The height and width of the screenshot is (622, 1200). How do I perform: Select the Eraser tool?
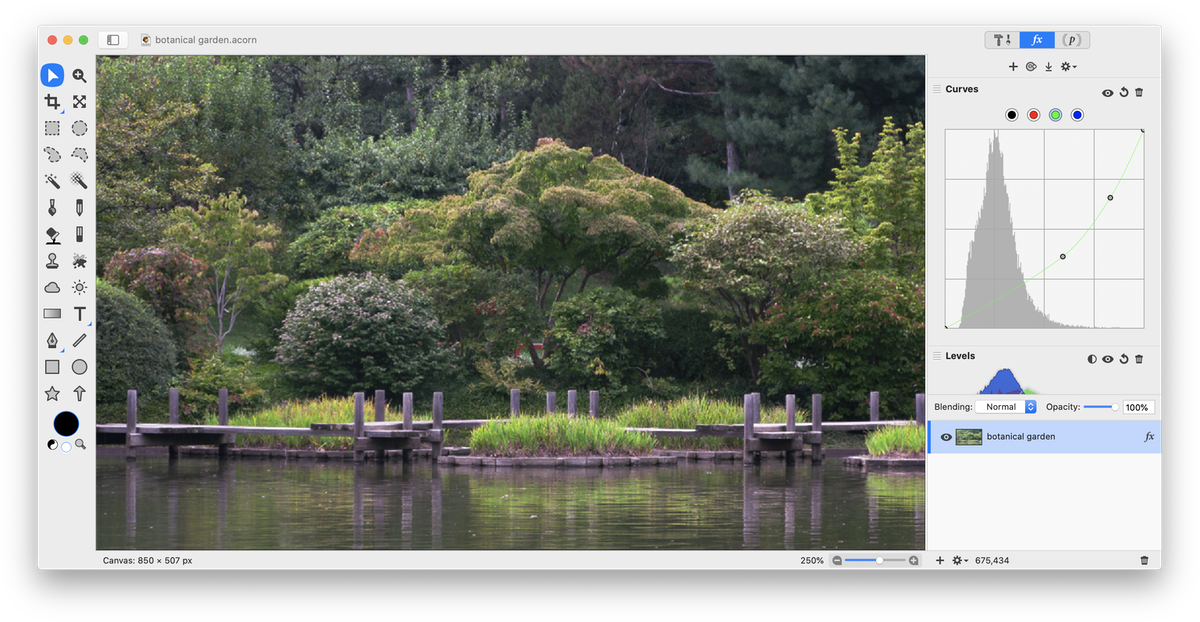[x=79, y=234]
